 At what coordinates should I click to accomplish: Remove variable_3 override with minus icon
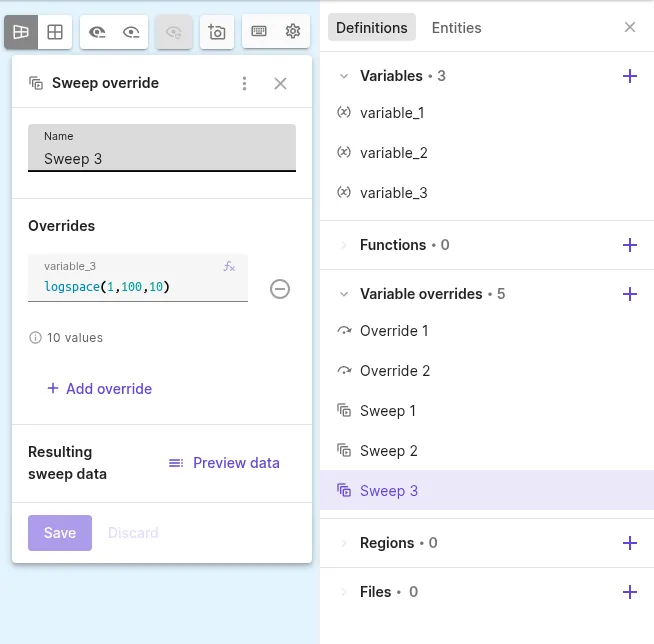point(279,289)
